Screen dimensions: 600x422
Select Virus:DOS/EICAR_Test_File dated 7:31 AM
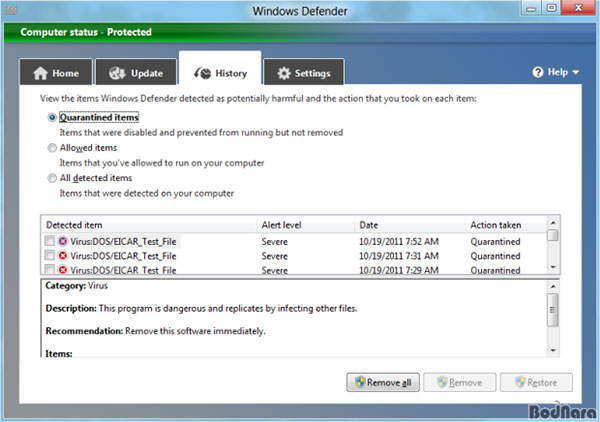click(123, 256)
